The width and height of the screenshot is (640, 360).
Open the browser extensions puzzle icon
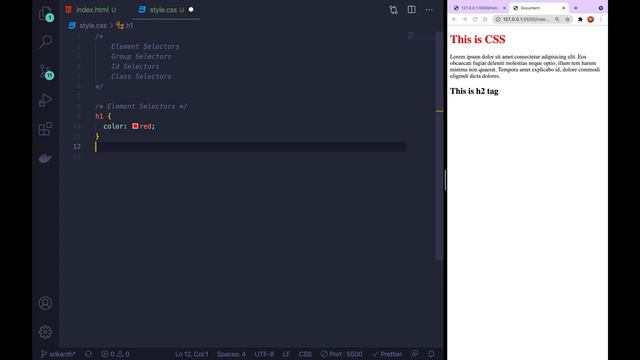tap(580, 19)
